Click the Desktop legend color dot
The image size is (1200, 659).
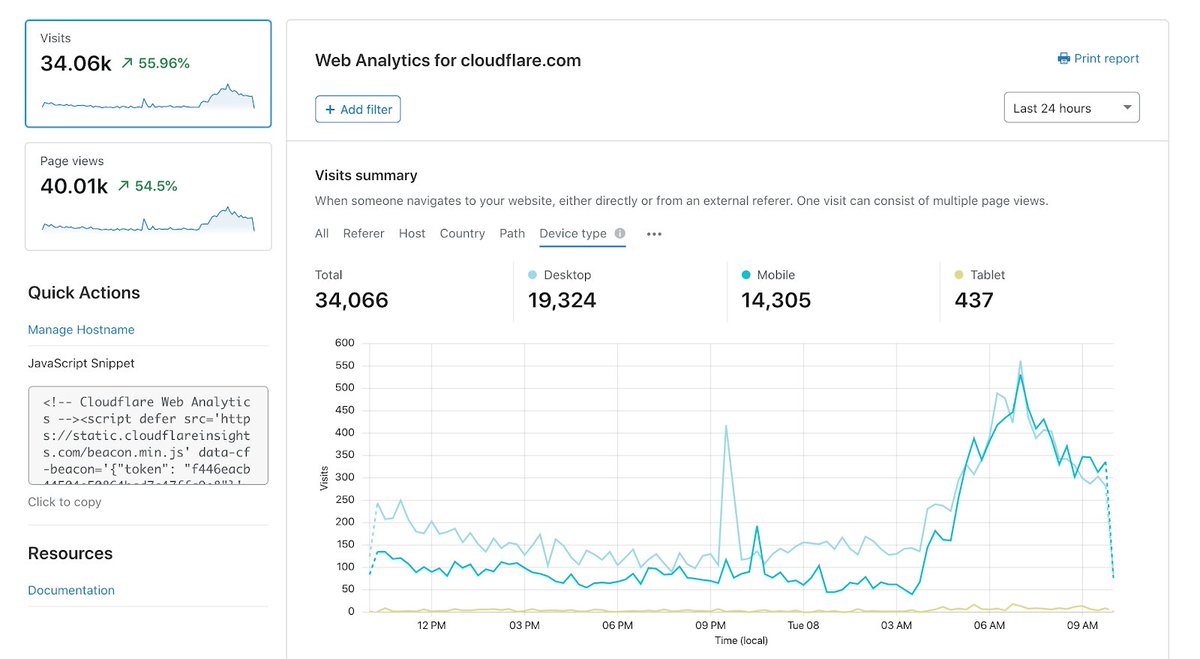534,274
